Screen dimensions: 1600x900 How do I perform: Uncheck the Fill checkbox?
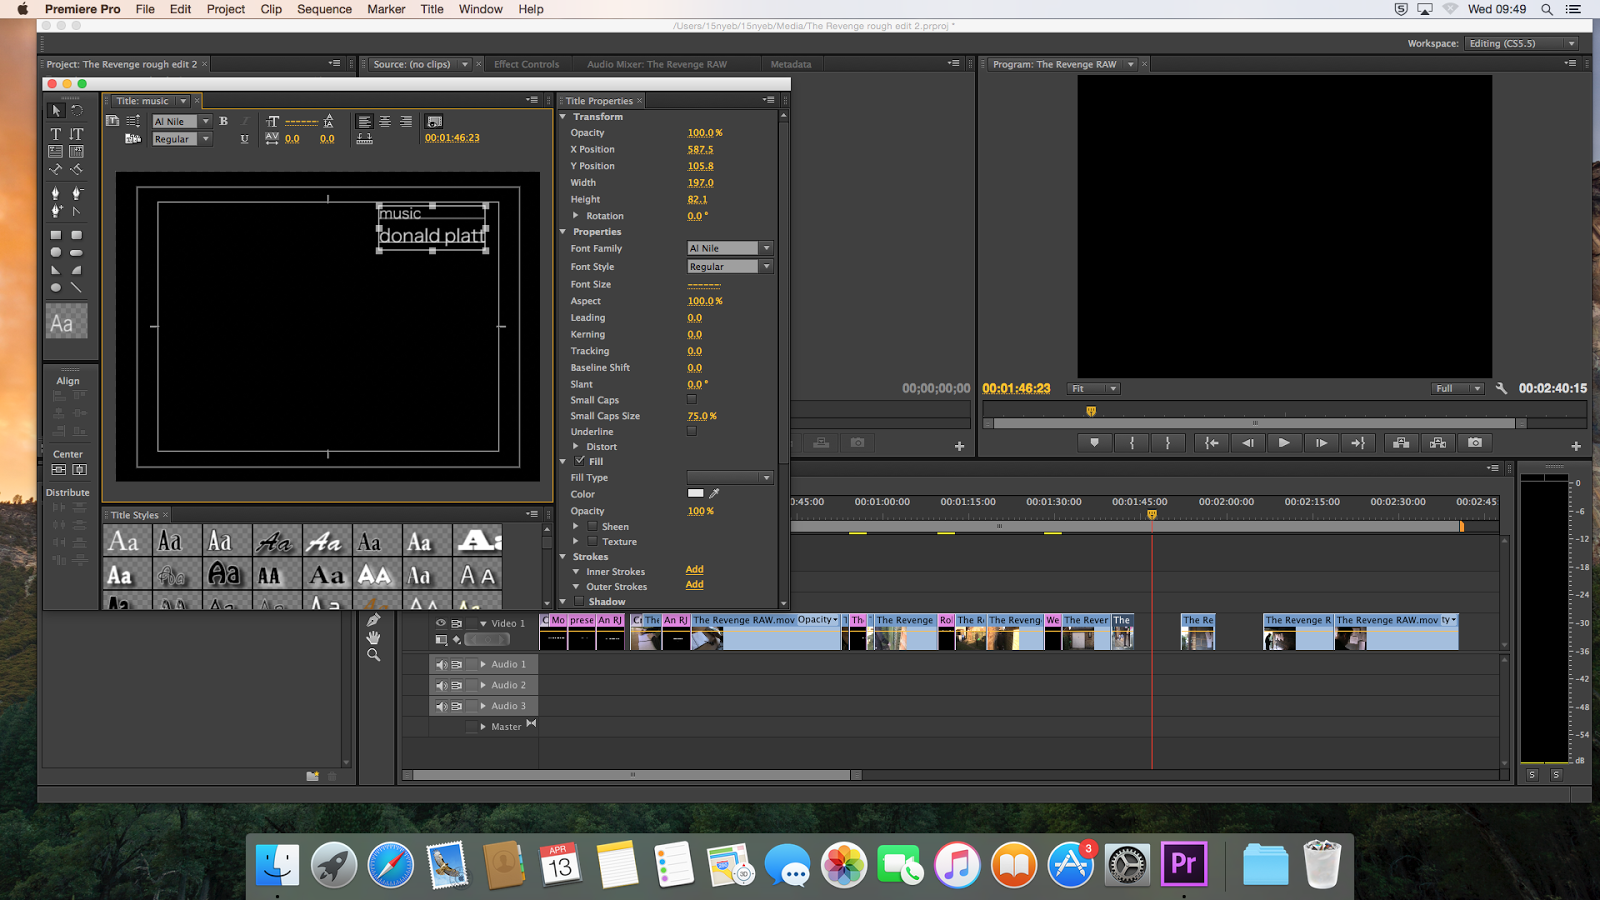click(580, 461)
